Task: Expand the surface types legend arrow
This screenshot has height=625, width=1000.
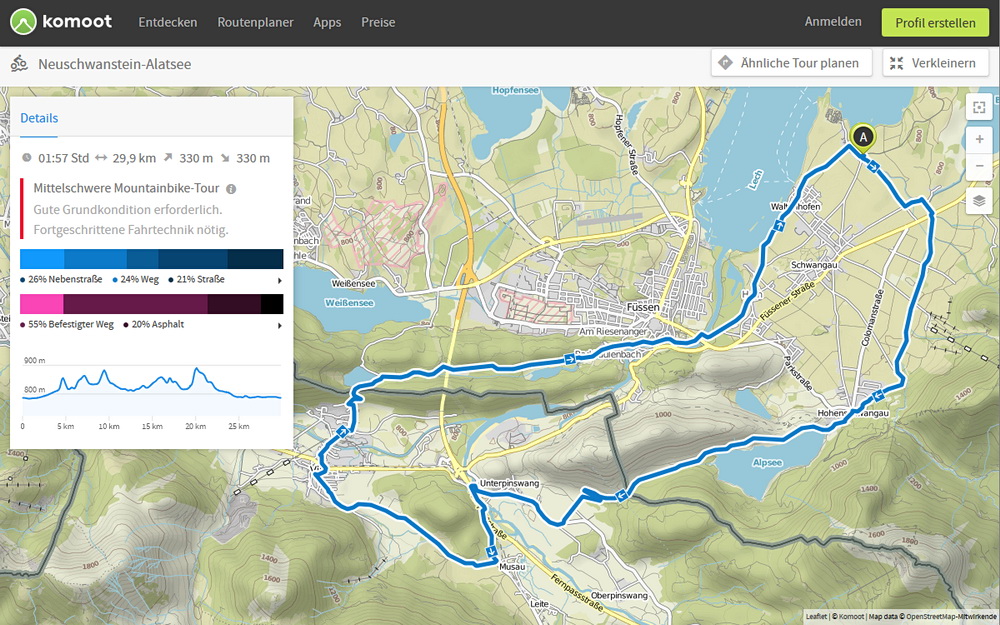Action: click(279, 325)
